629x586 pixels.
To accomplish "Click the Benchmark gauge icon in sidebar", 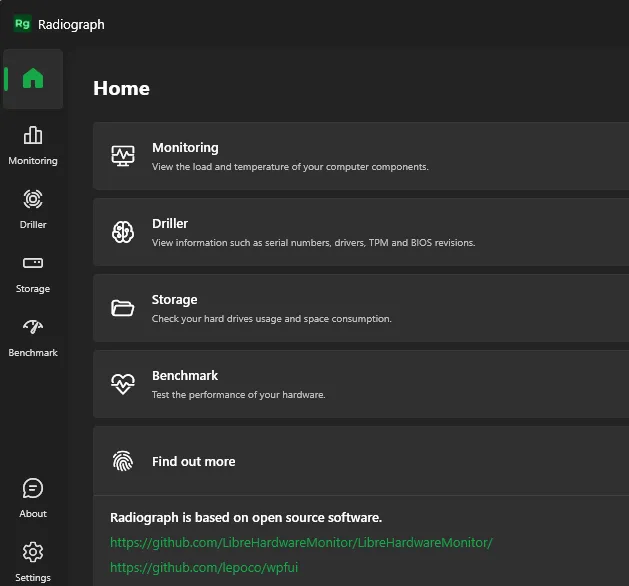I will point(33,328).
